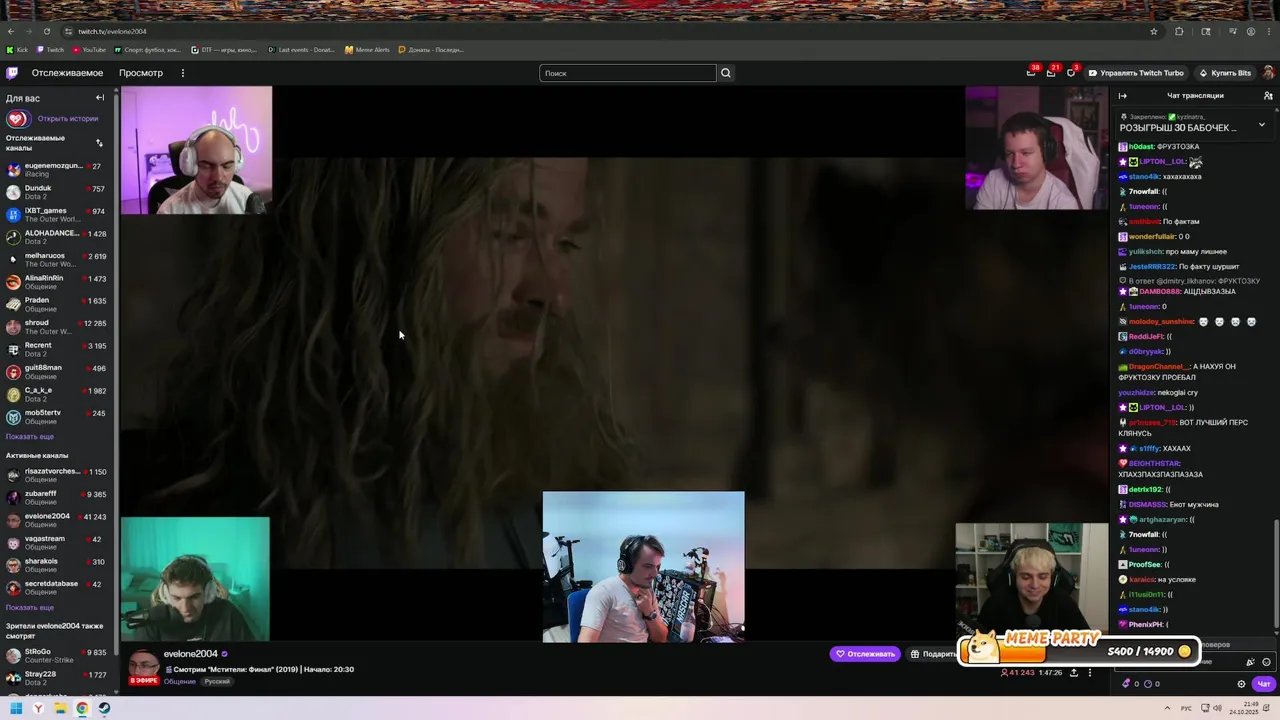Click the DragonChannel__ username in chat
The width and height of the screenshot is (1280, 720).
tap(1159, 367)
